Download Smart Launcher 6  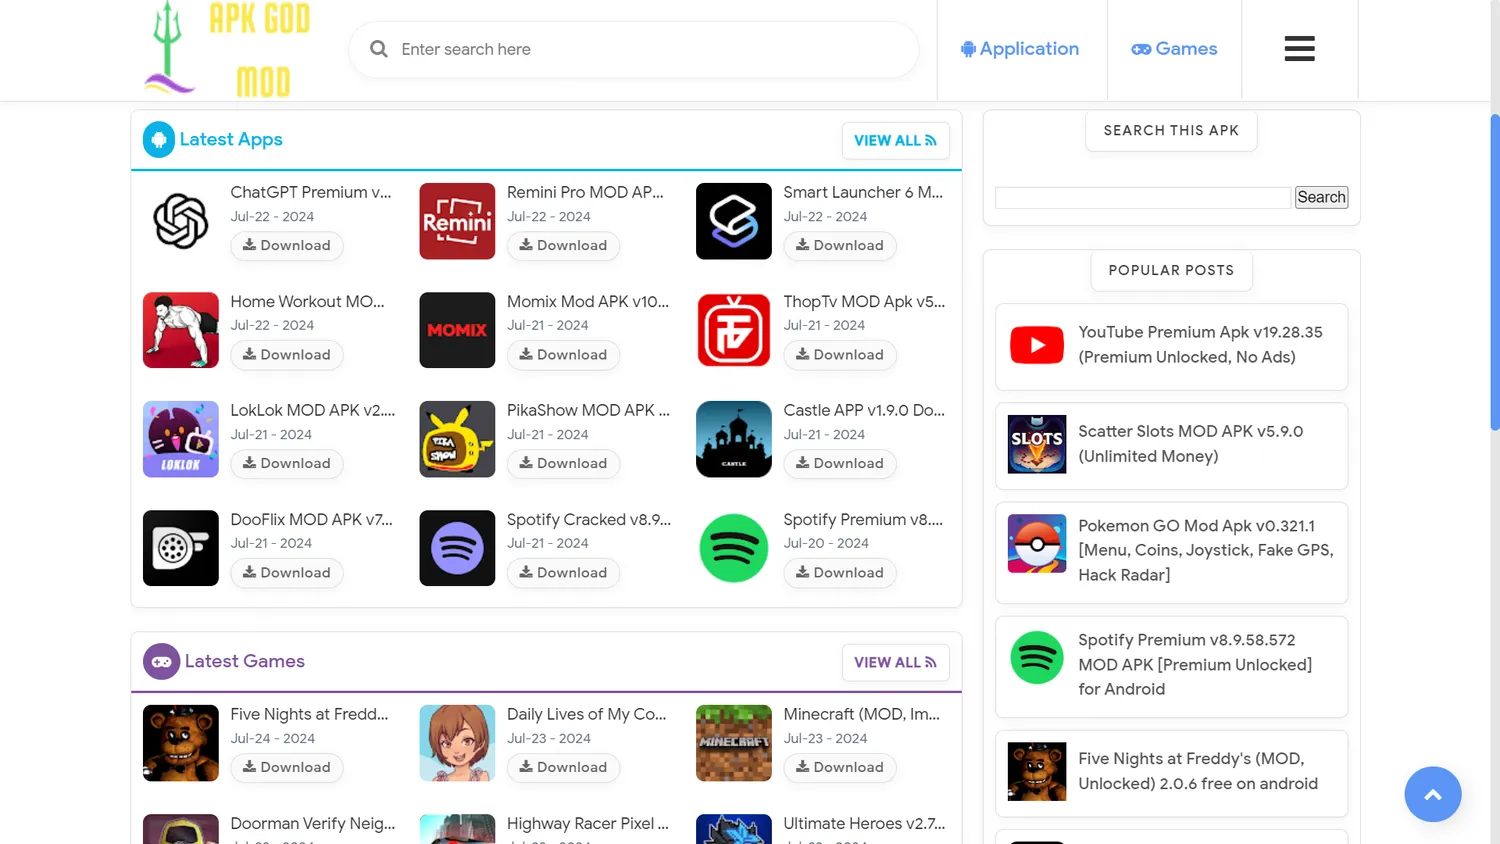[840, 246]
